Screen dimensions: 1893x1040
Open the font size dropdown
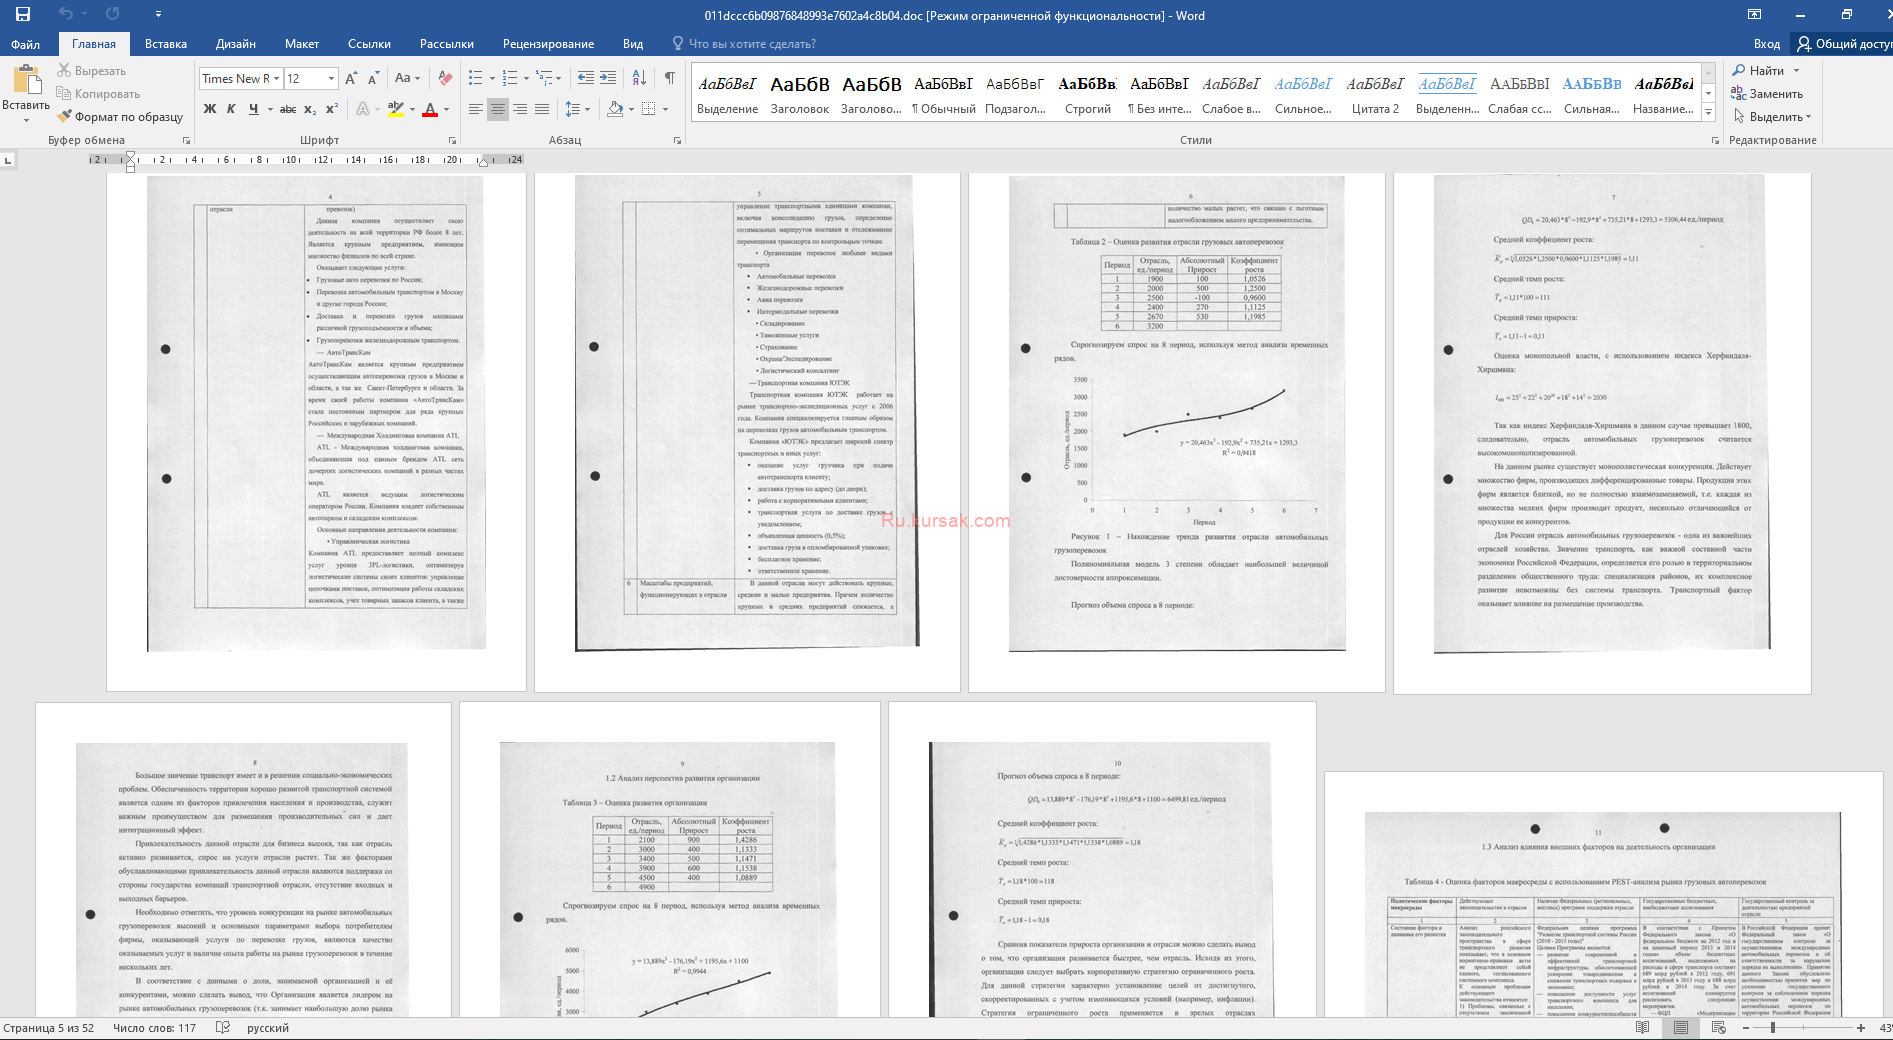[x=331, y=78]
